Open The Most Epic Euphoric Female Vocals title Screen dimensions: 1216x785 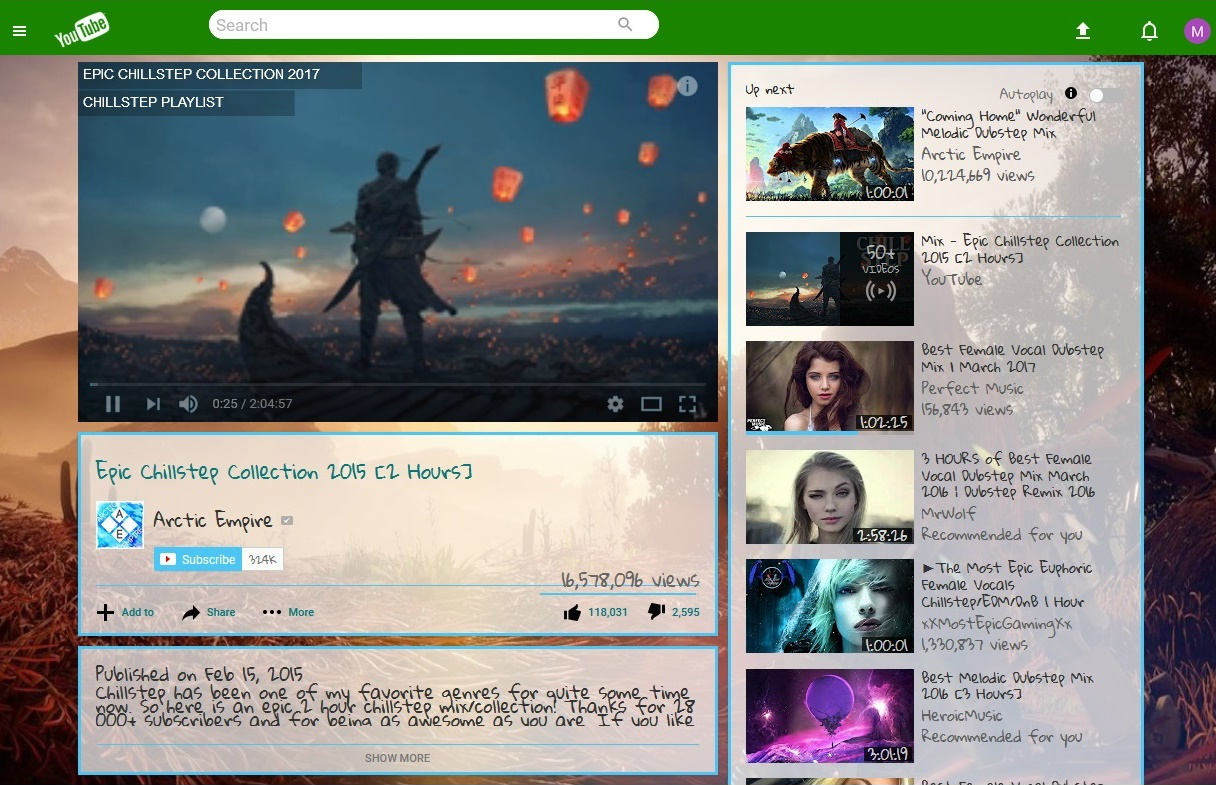pos(1007,584)
